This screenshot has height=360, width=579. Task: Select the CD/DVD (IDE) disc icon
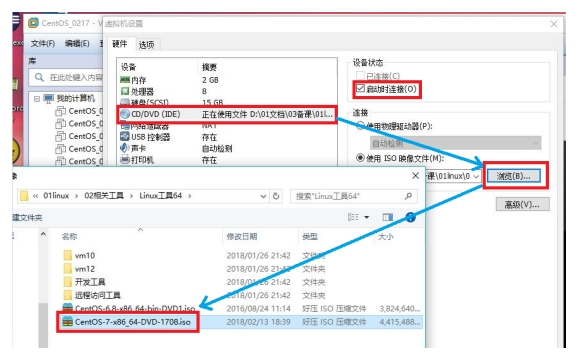125,114
